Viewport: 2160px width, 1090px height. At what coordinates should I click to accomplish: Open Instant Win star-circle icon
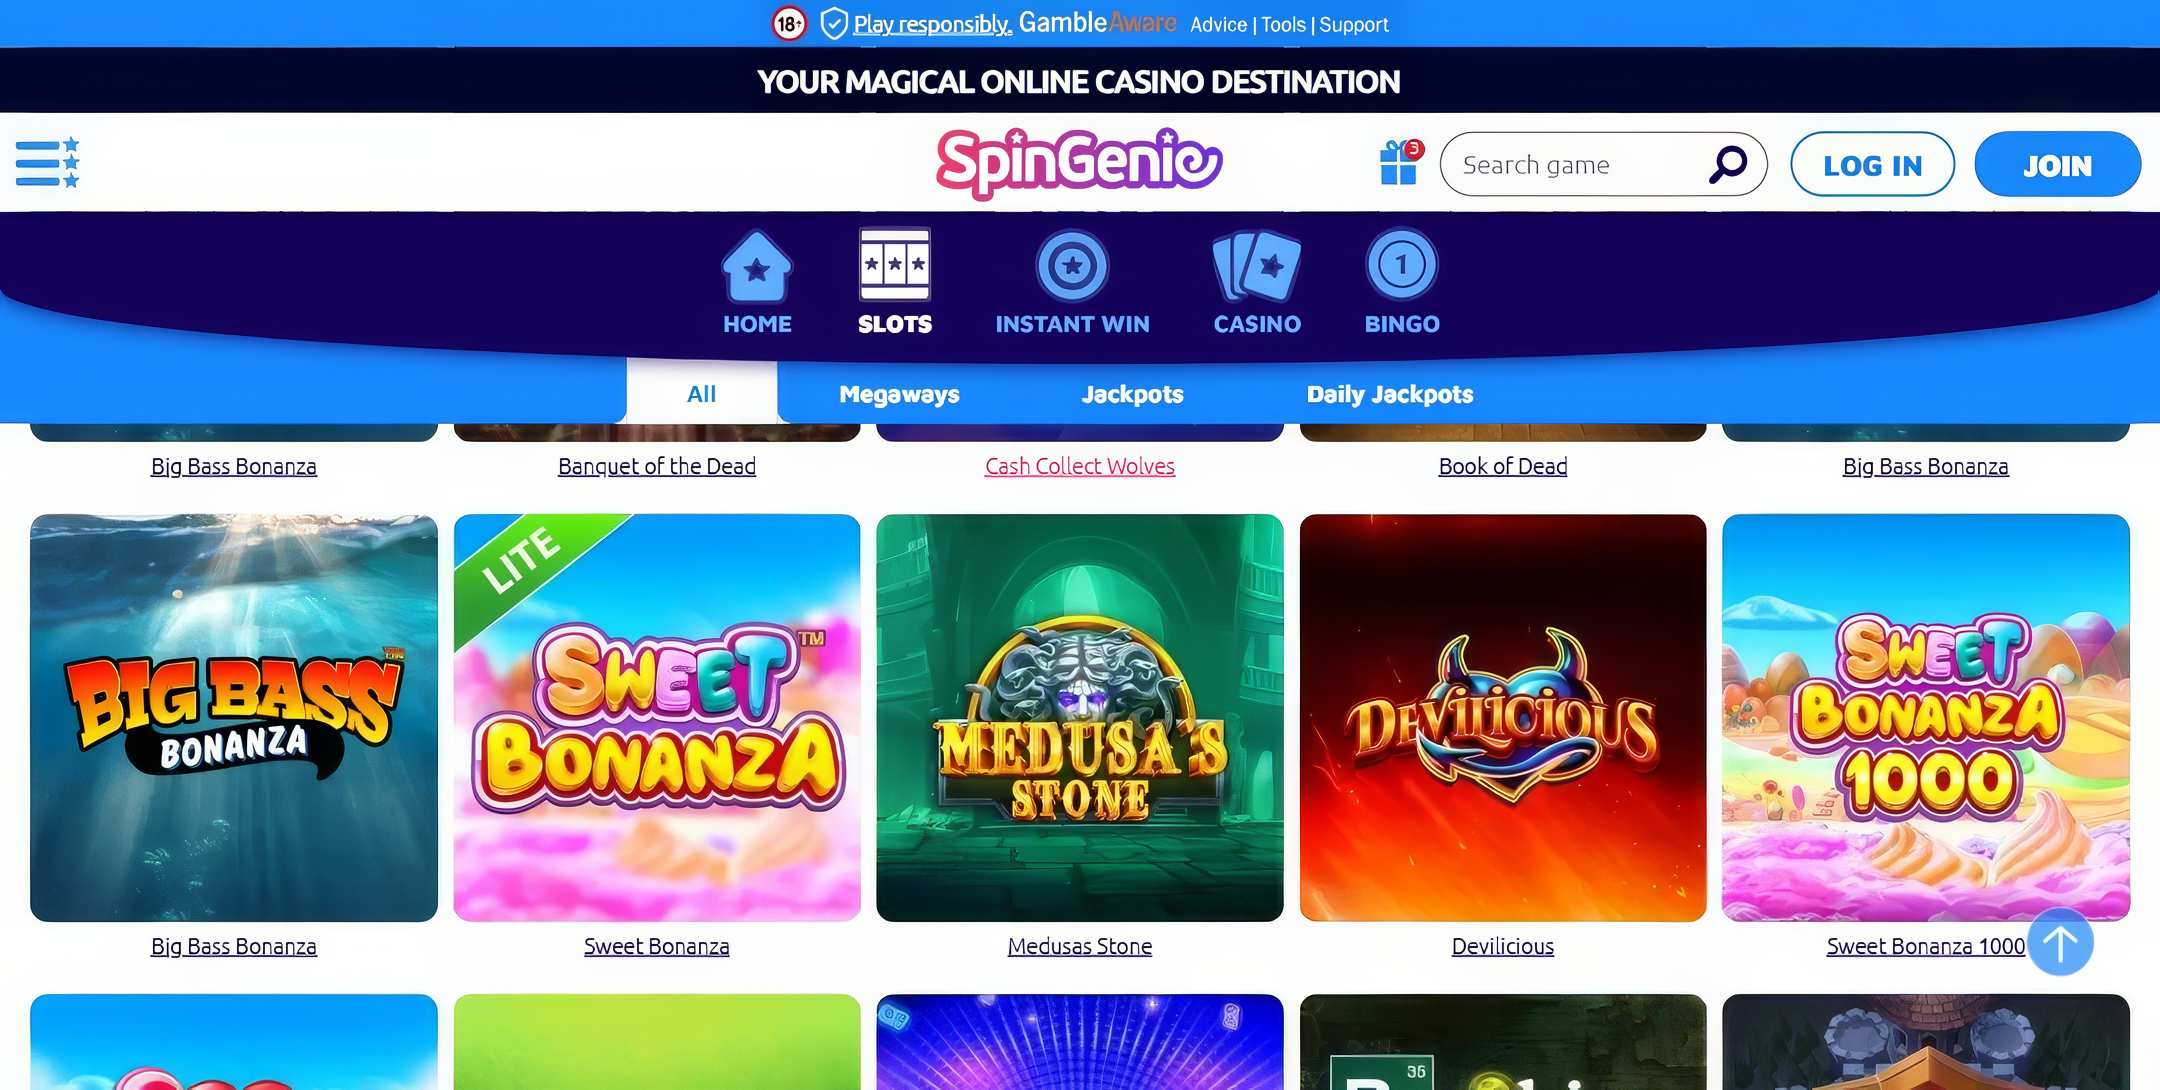tap(1072, 266)
